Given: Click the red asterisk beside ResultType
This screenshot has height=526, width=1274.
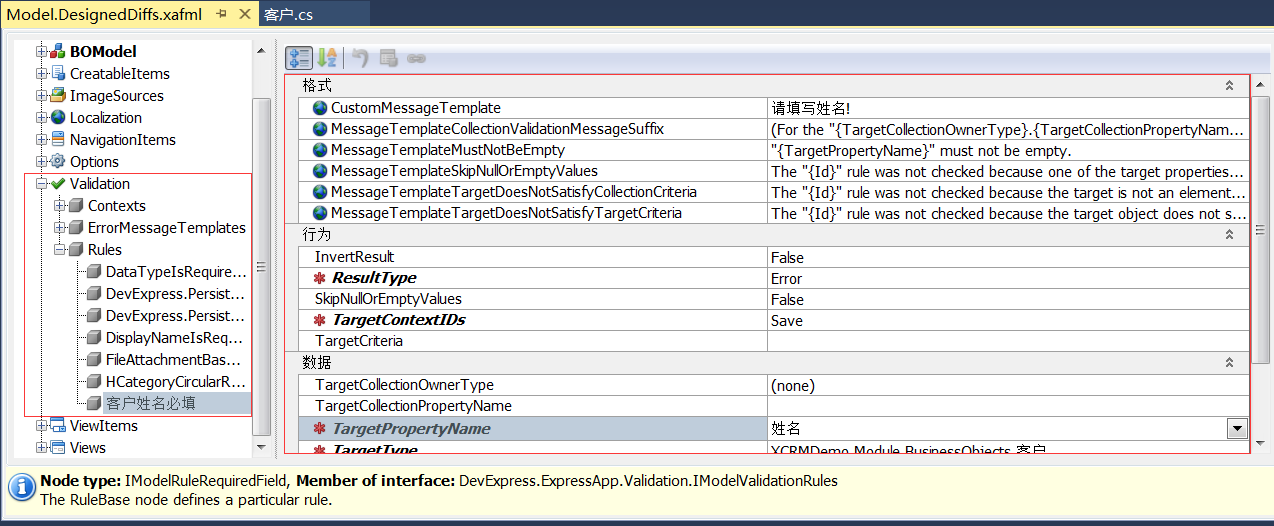Looking at the screenshot, I should click(x=320, y=278).
